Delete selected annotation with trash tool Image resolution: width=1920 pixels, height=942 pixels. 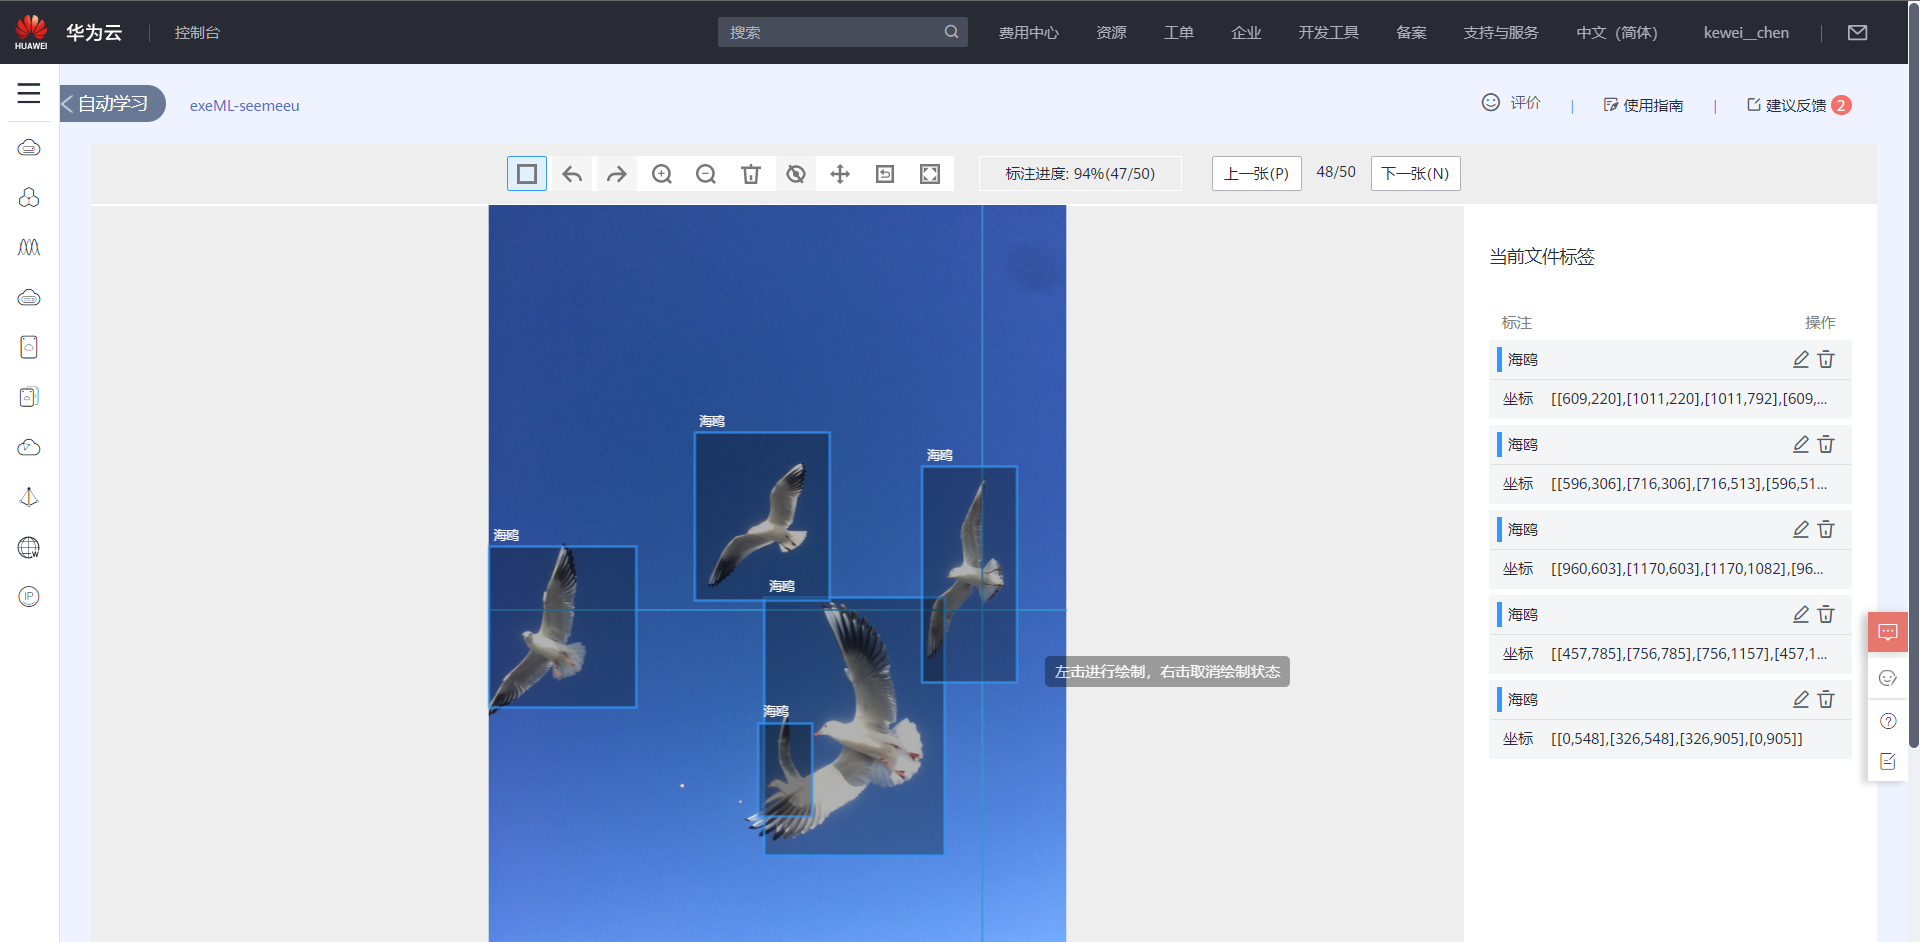click(x=751, y=174)
